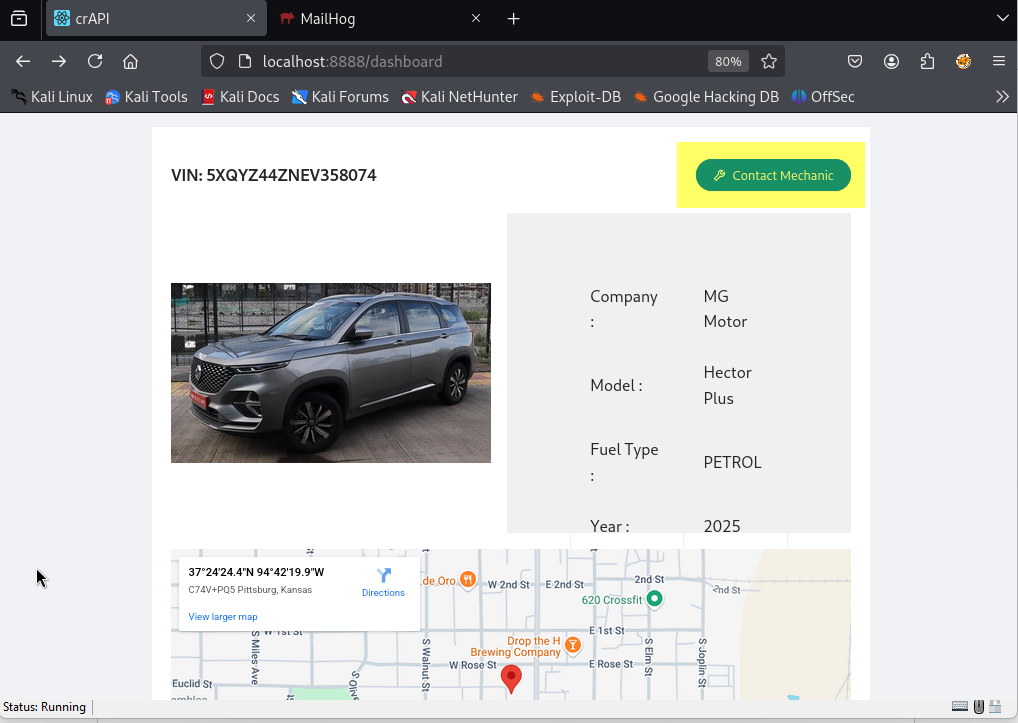Click the Status: Running text
Screen dimensions: 1018x723
[x=44, y=707]
